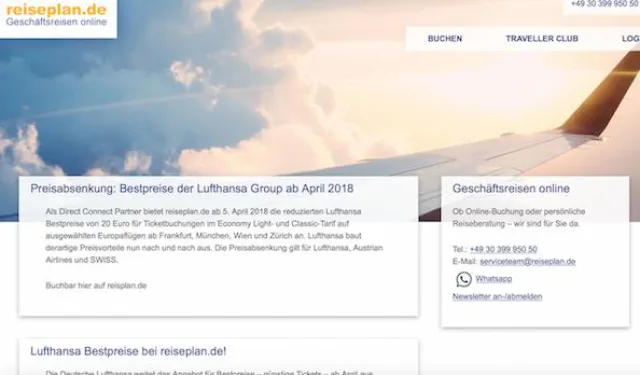Open the BUCHEN menu item
Screen dimensions: 640x375
(445, 39)
